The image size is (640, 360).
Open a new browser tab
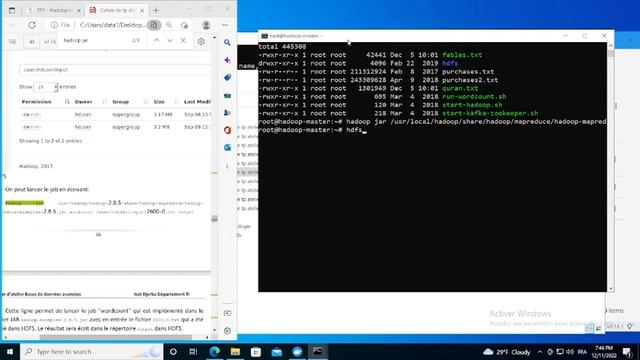coord(156,10)
